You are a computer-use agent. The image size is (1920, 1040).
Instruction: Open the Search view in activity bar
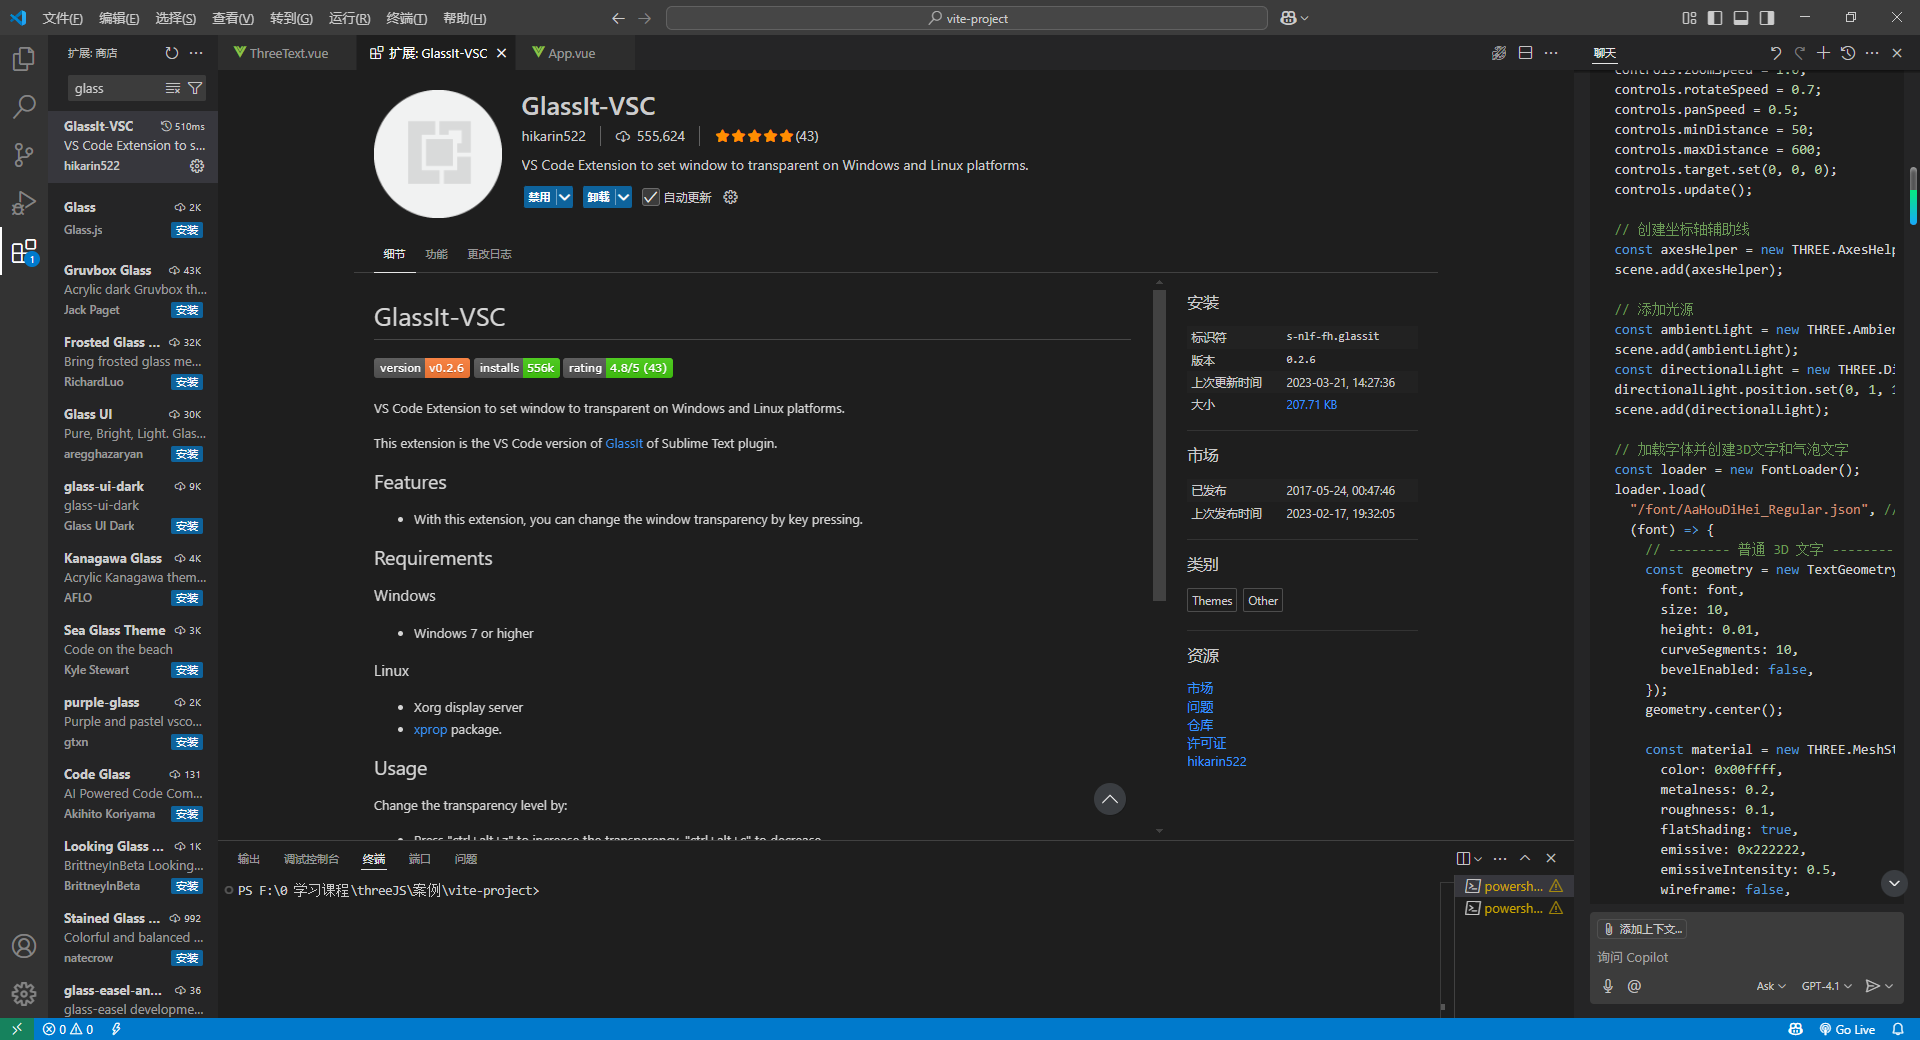click(x=24, y=107)
